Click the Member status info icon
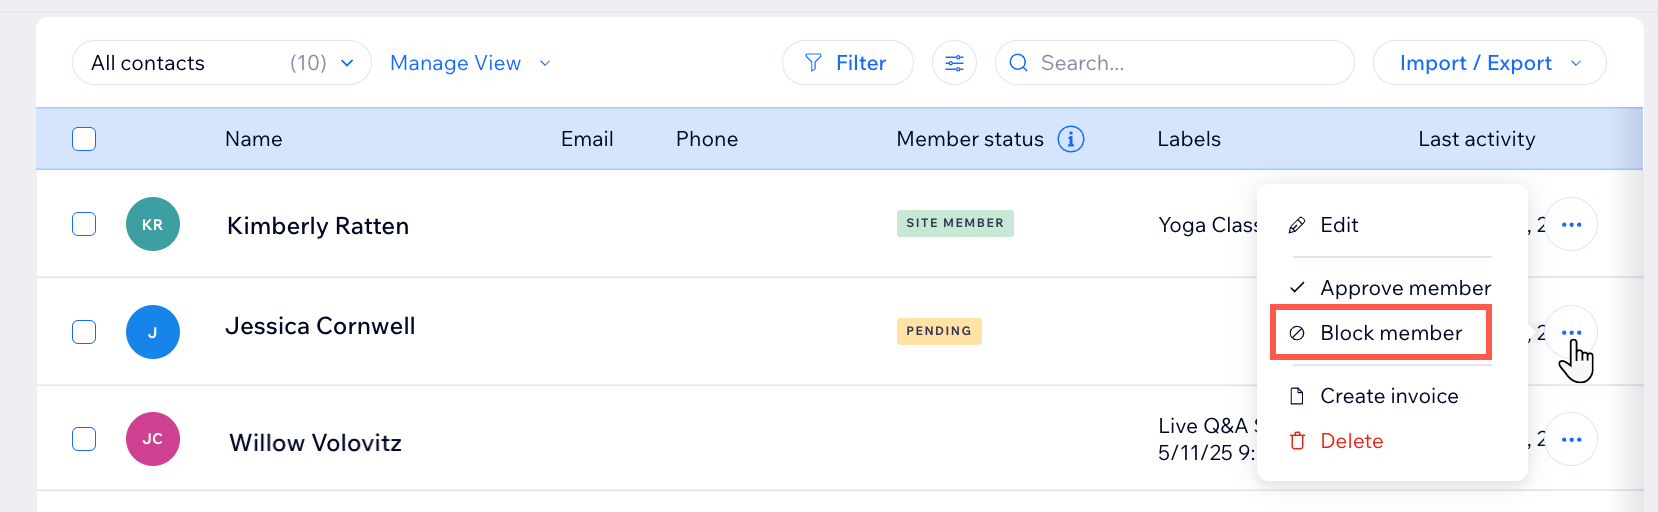 click(1071, 139)
